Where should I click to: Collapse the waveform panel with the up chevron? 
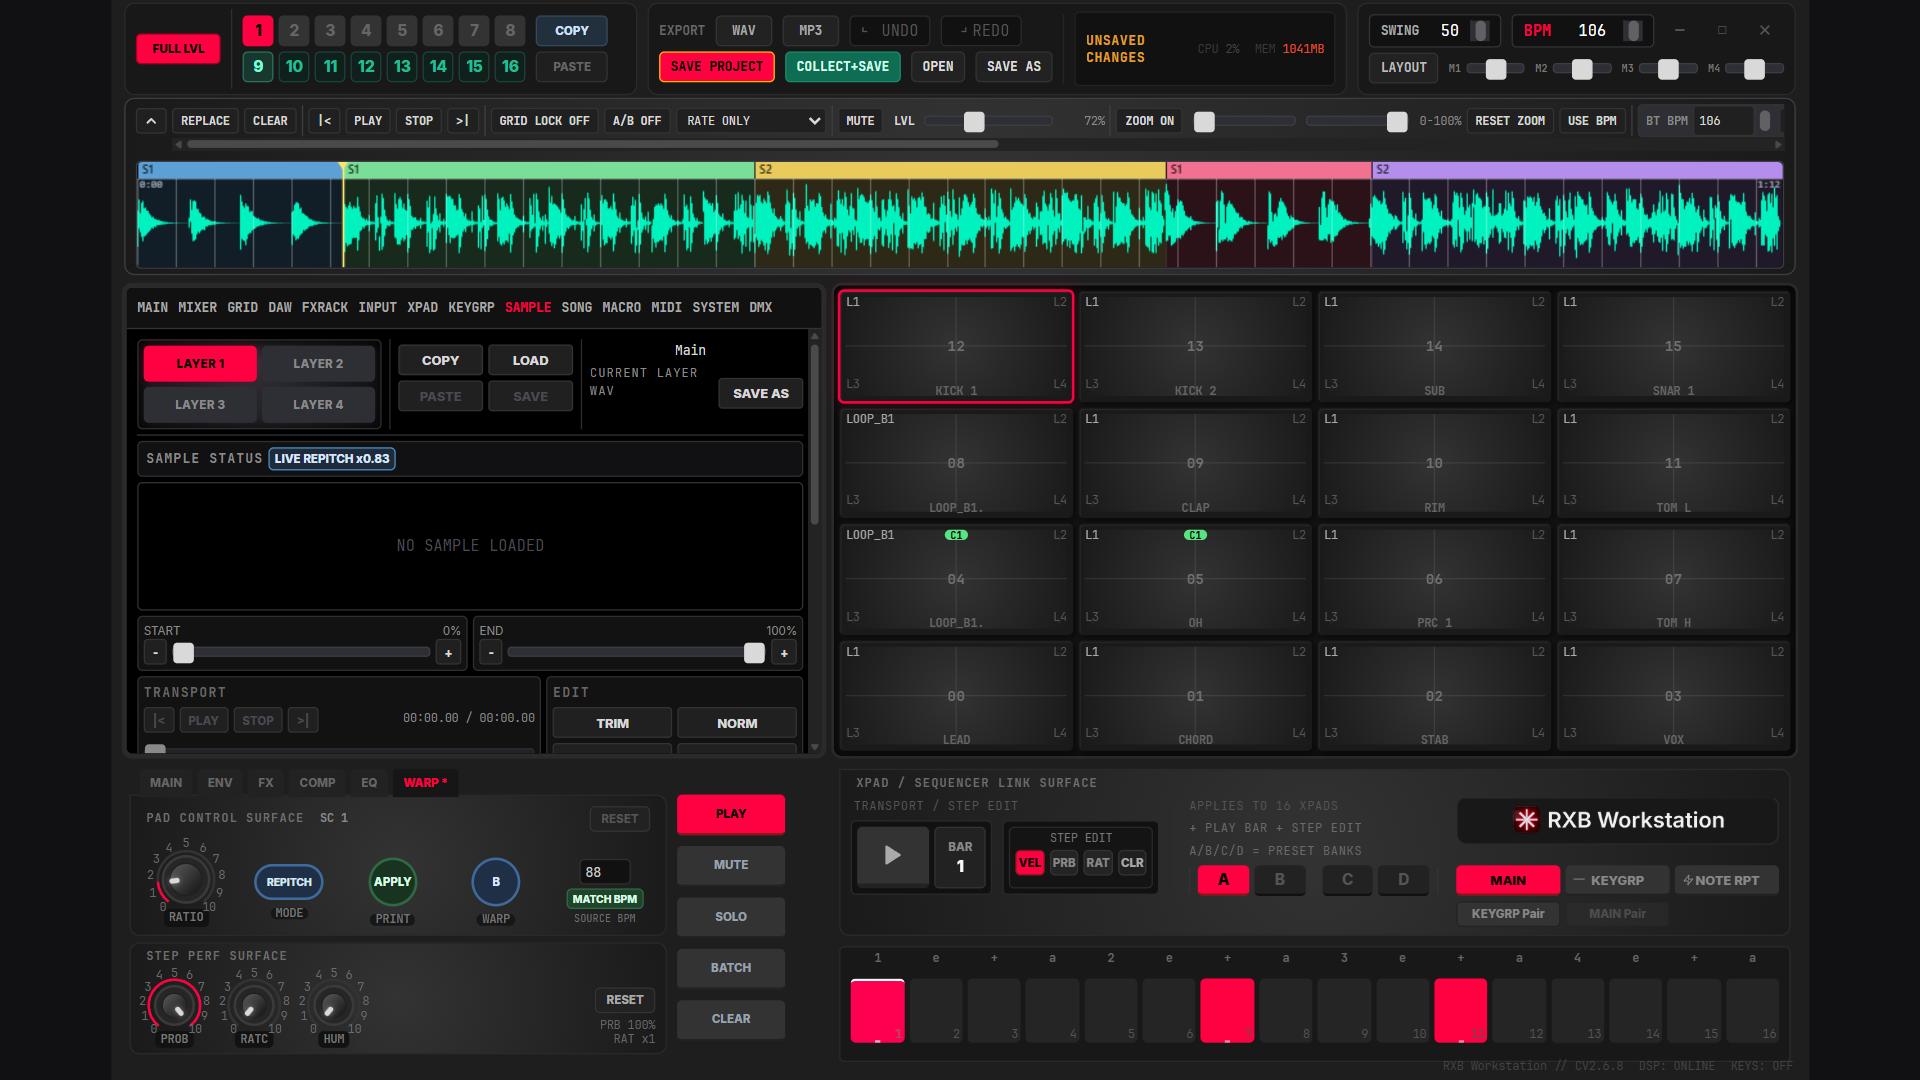click(151, 121)
